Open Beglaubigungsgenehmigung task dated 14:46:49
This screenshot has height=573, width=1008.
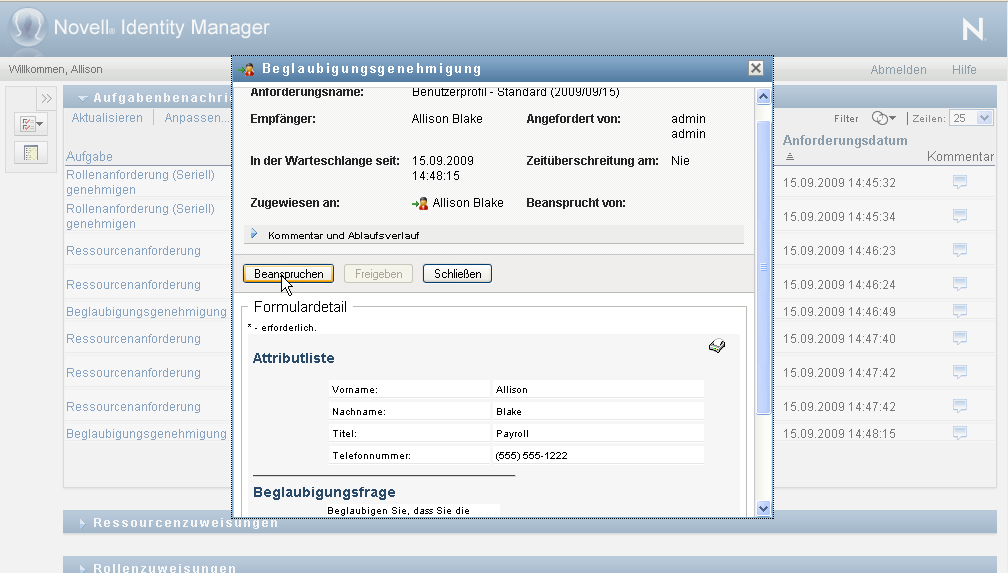(147, 312)
